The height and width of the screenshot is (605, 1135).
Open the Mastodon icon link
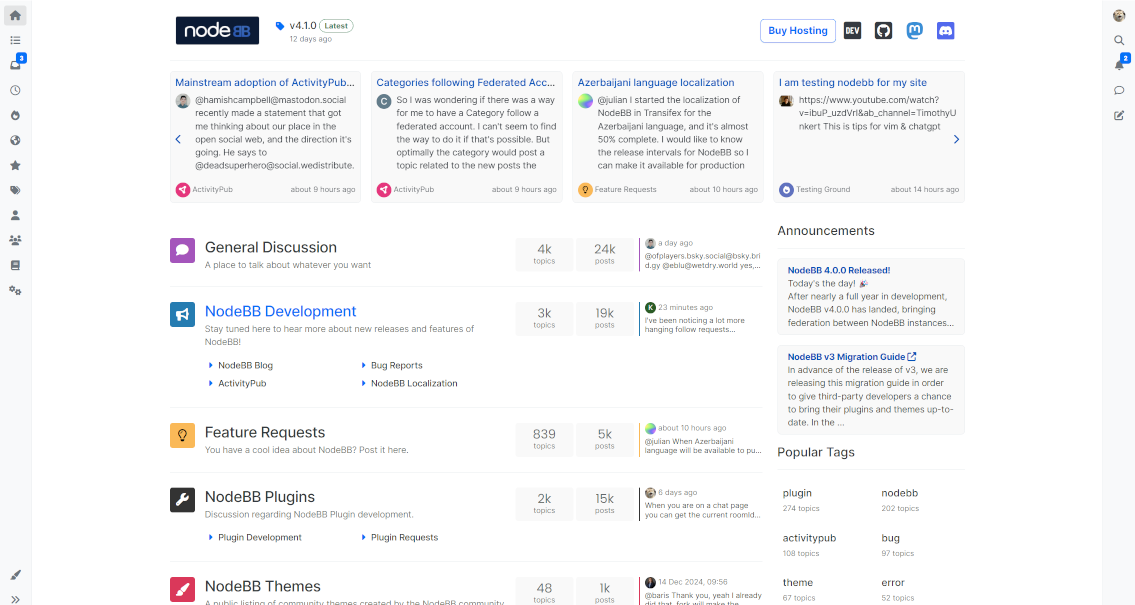click(x=914, y=31)
